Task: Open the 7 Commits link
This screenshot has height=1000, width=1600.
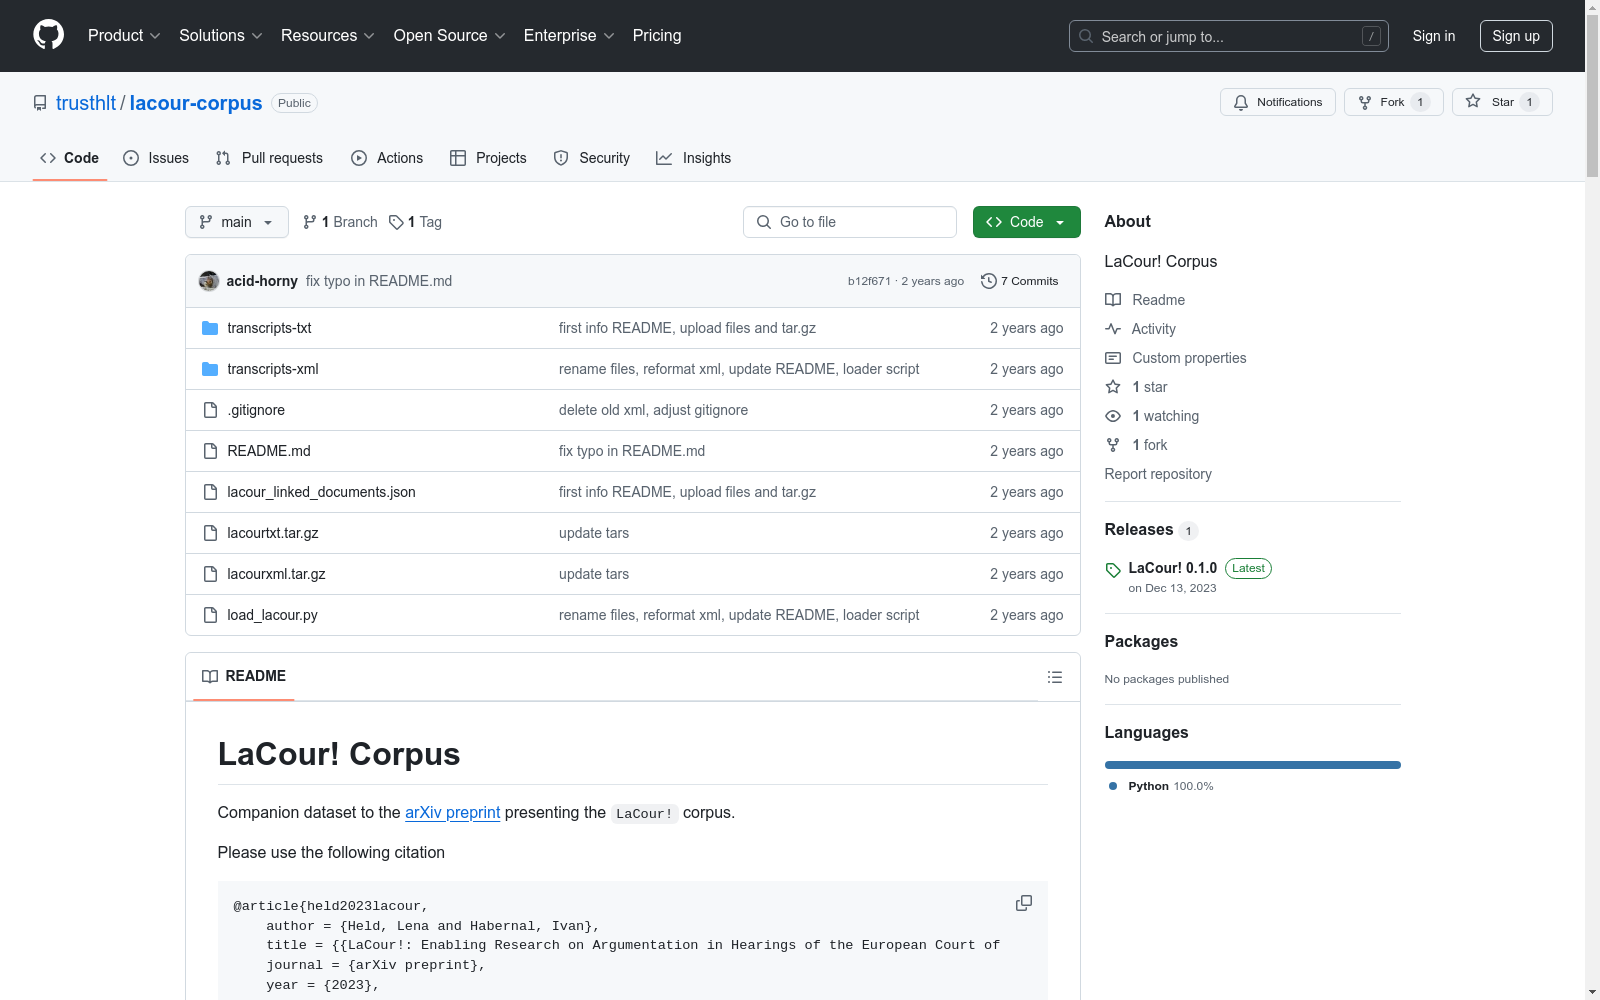Action: [x=1020, y=281]
